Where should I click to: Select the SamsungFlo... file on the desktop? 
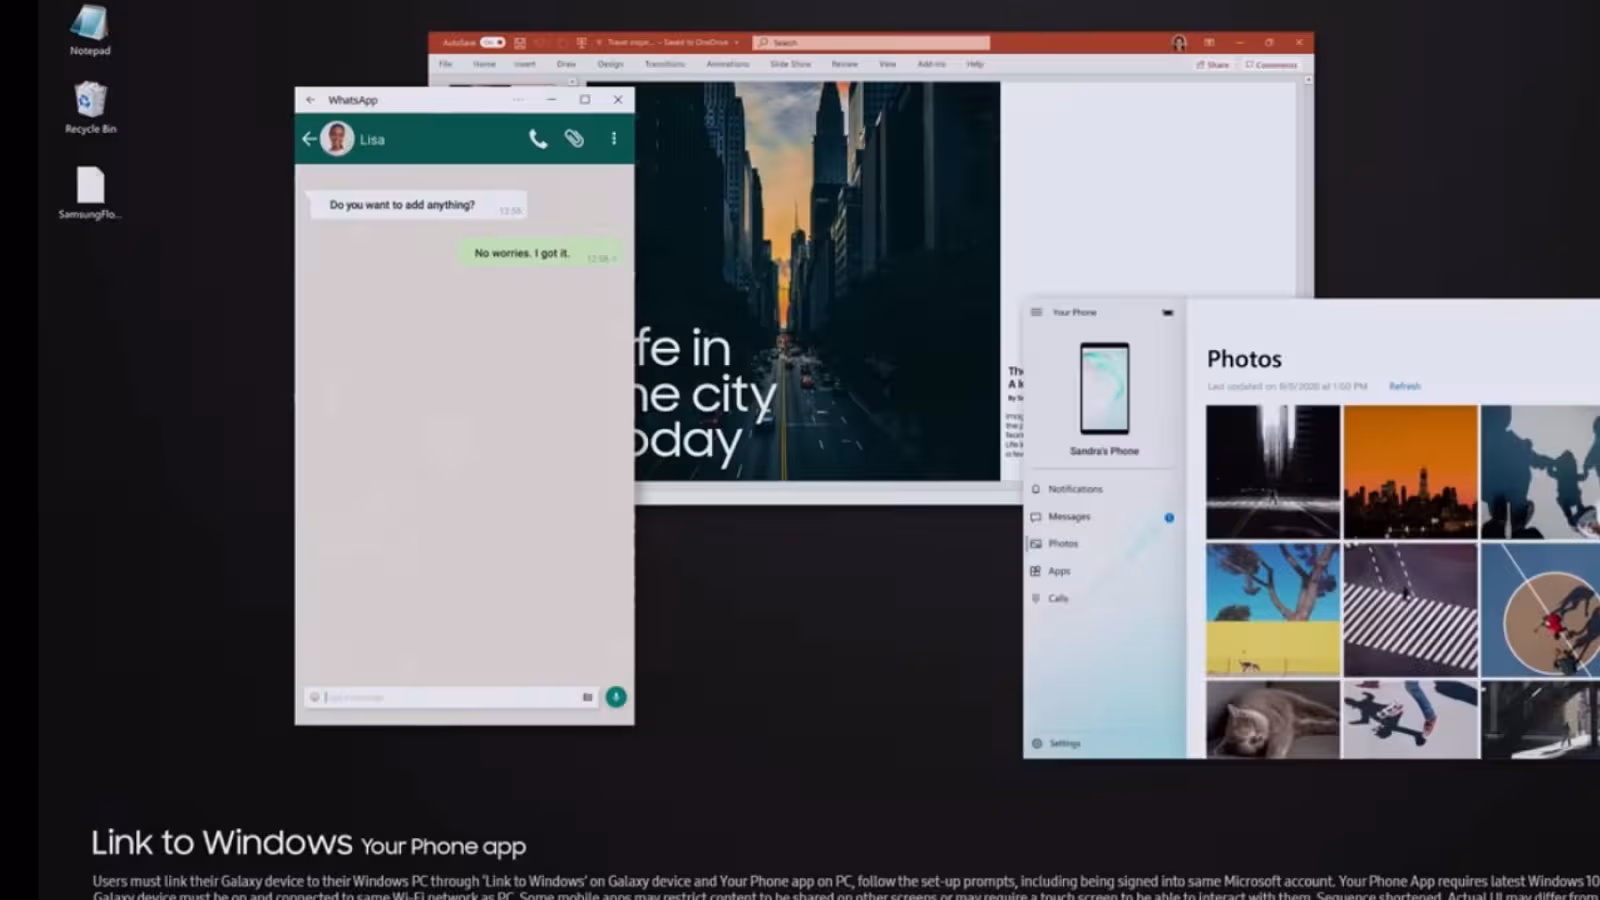click(x=90, y=194)
